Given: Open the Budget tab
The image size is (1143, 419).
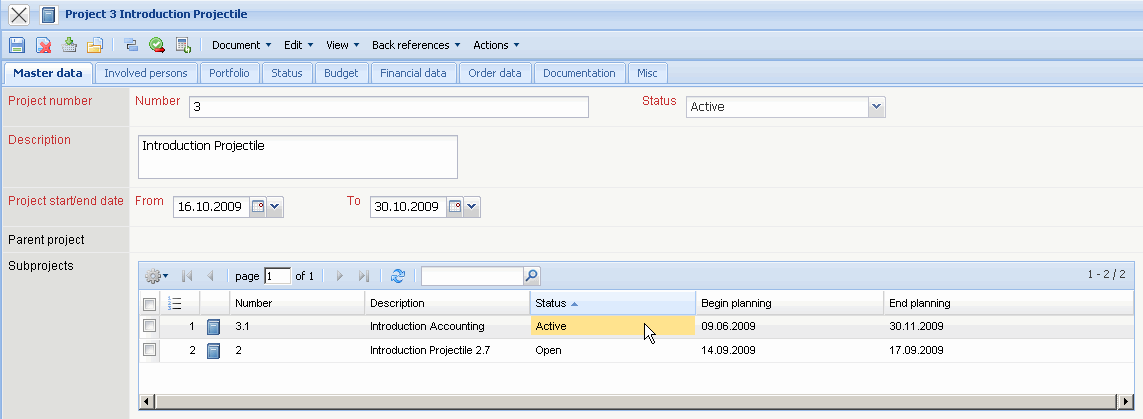Looking at the screenshot, I should [341, 73].
